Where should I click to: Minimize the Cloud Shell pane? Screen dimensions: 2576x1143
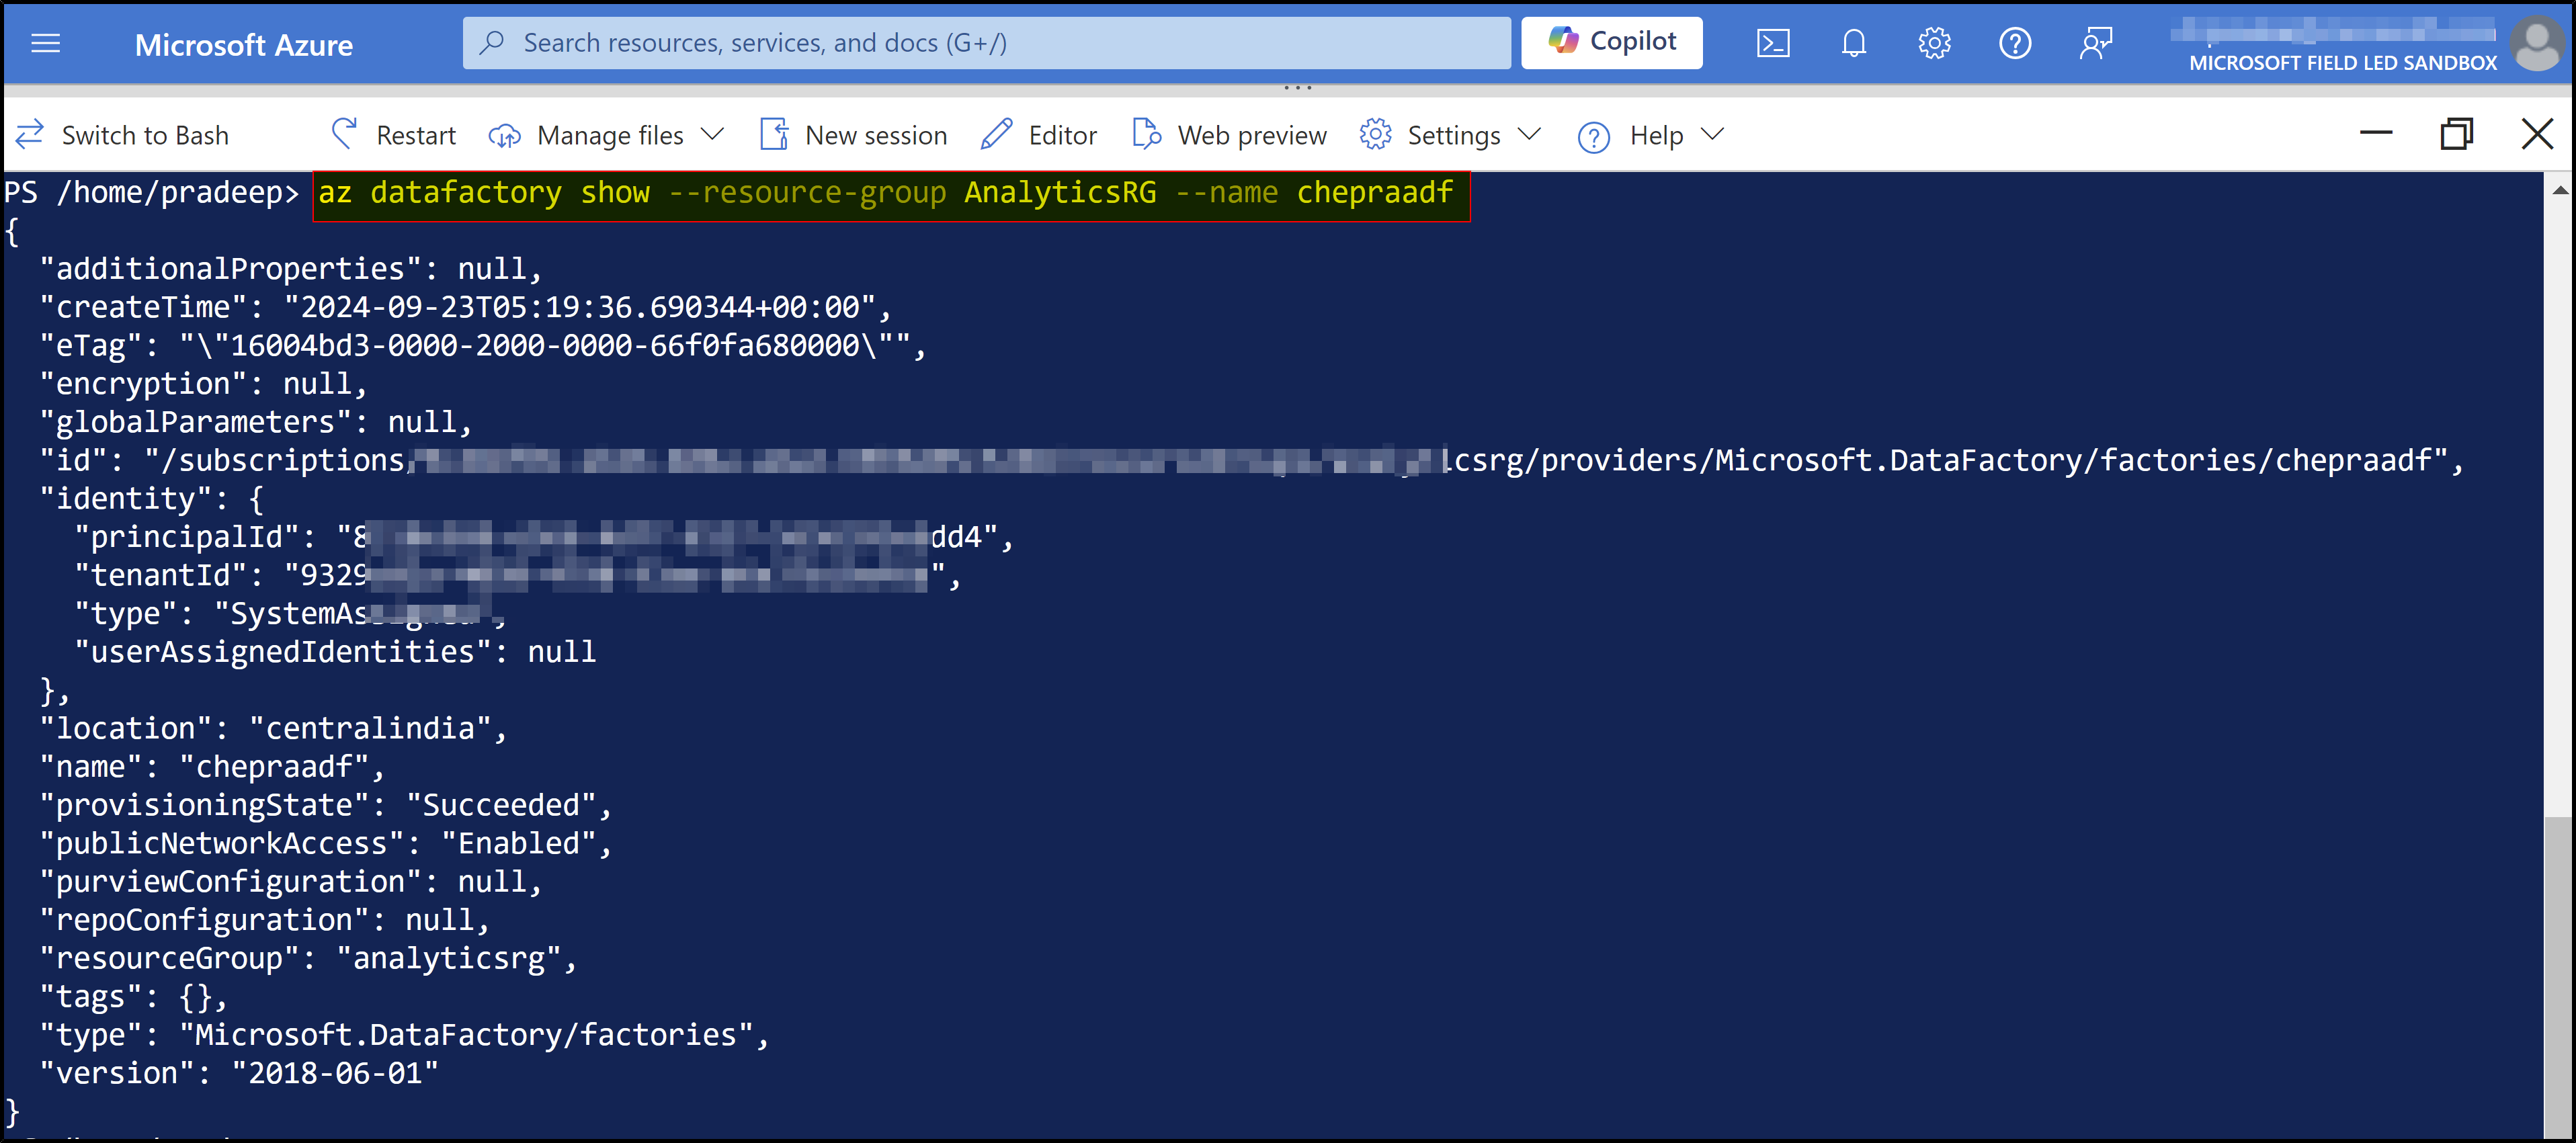click(2376, 133)
